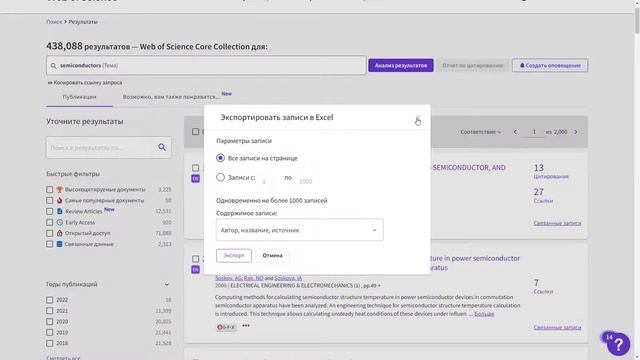Screen dimensions: 640x360
Task: Toggle the 2021 year checkbox
Action: (x=49, y=311)
